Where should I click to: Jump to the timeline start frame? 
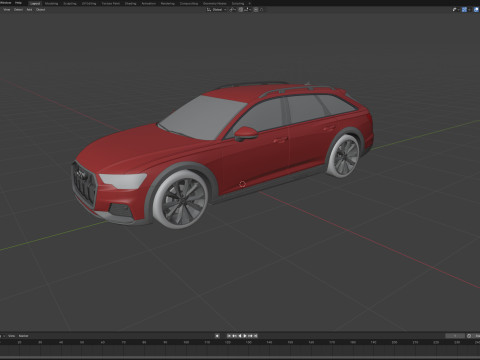click(x=229, y=336)
